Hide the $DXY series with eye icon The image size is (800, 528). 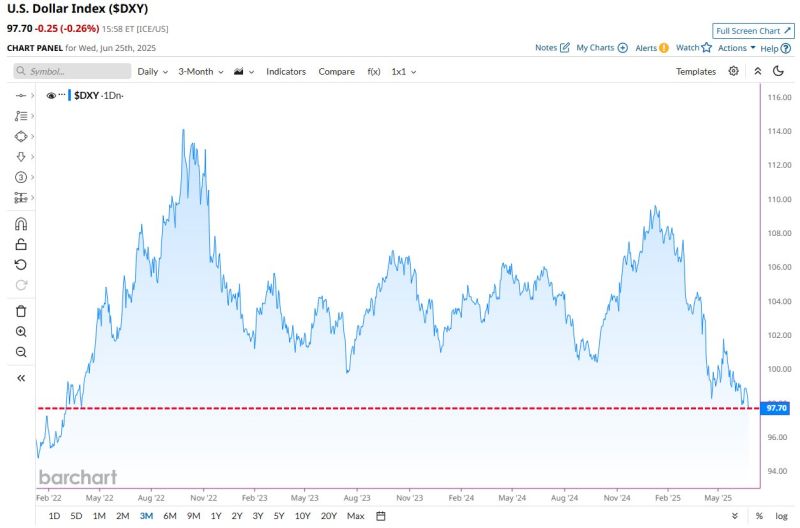[x=51, y=95]
